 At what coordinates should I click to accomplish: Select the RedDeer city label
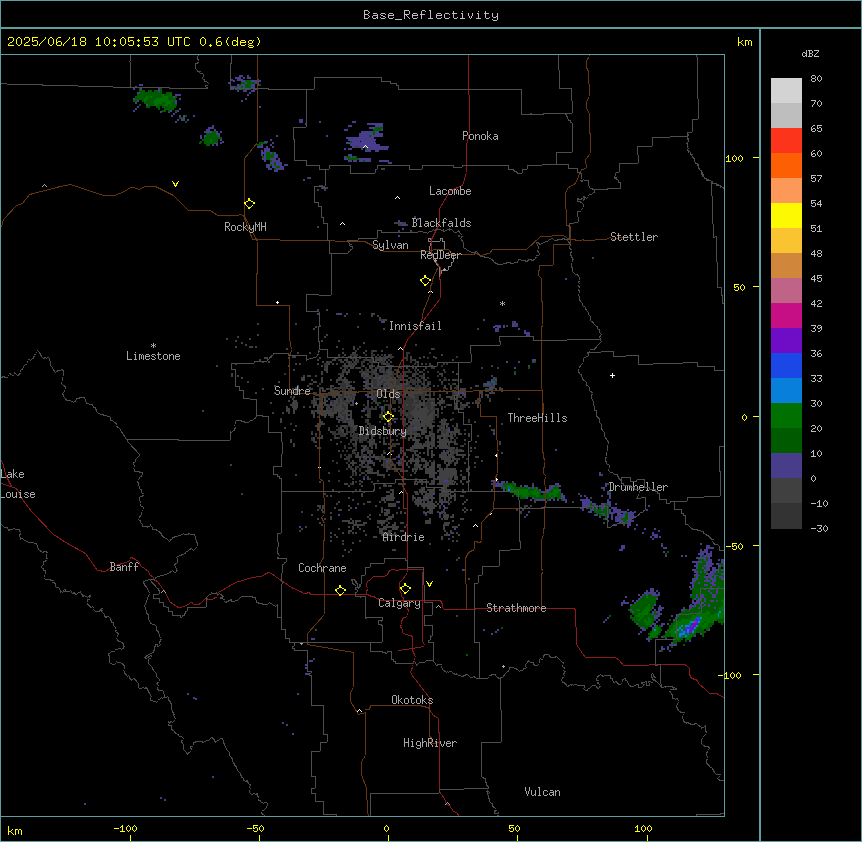[440, 255]
